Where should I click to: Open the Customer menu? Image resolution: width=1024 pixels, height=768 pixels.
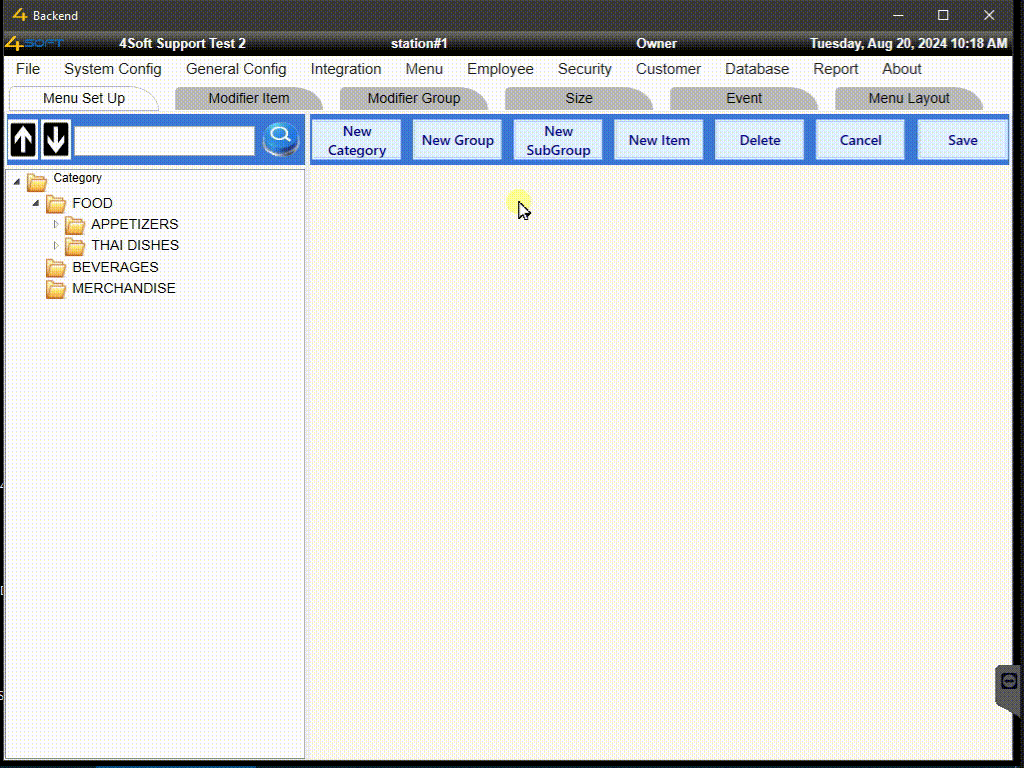tap(668, 69)
